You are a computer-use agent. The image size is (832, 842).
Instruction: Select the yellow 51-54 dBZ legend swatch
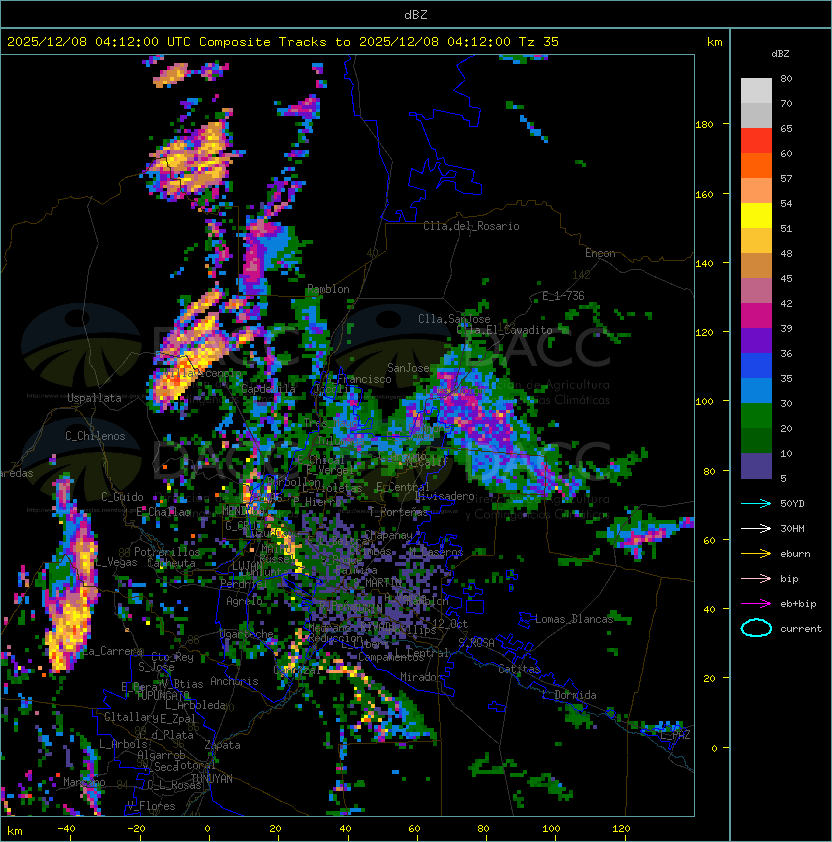(x=756, y=216)
